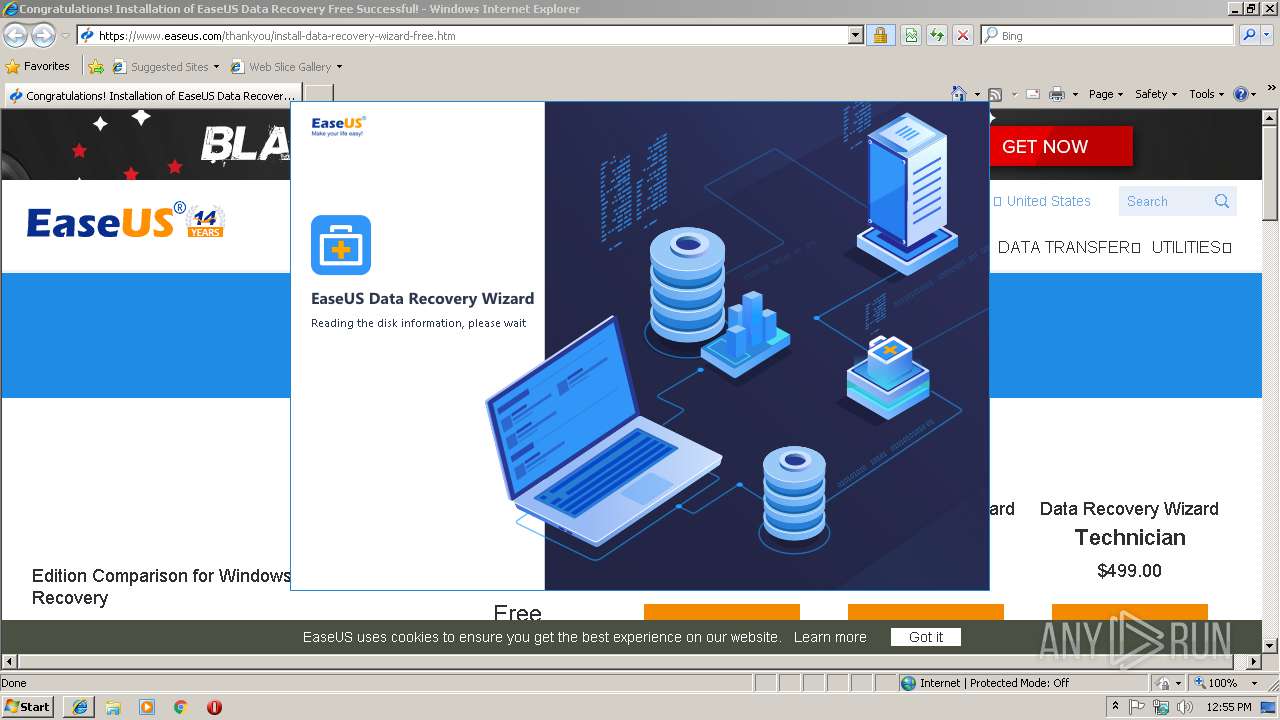1280x720 pixels.
Task: Go back with the browser Back arrow
Action: 15,36
